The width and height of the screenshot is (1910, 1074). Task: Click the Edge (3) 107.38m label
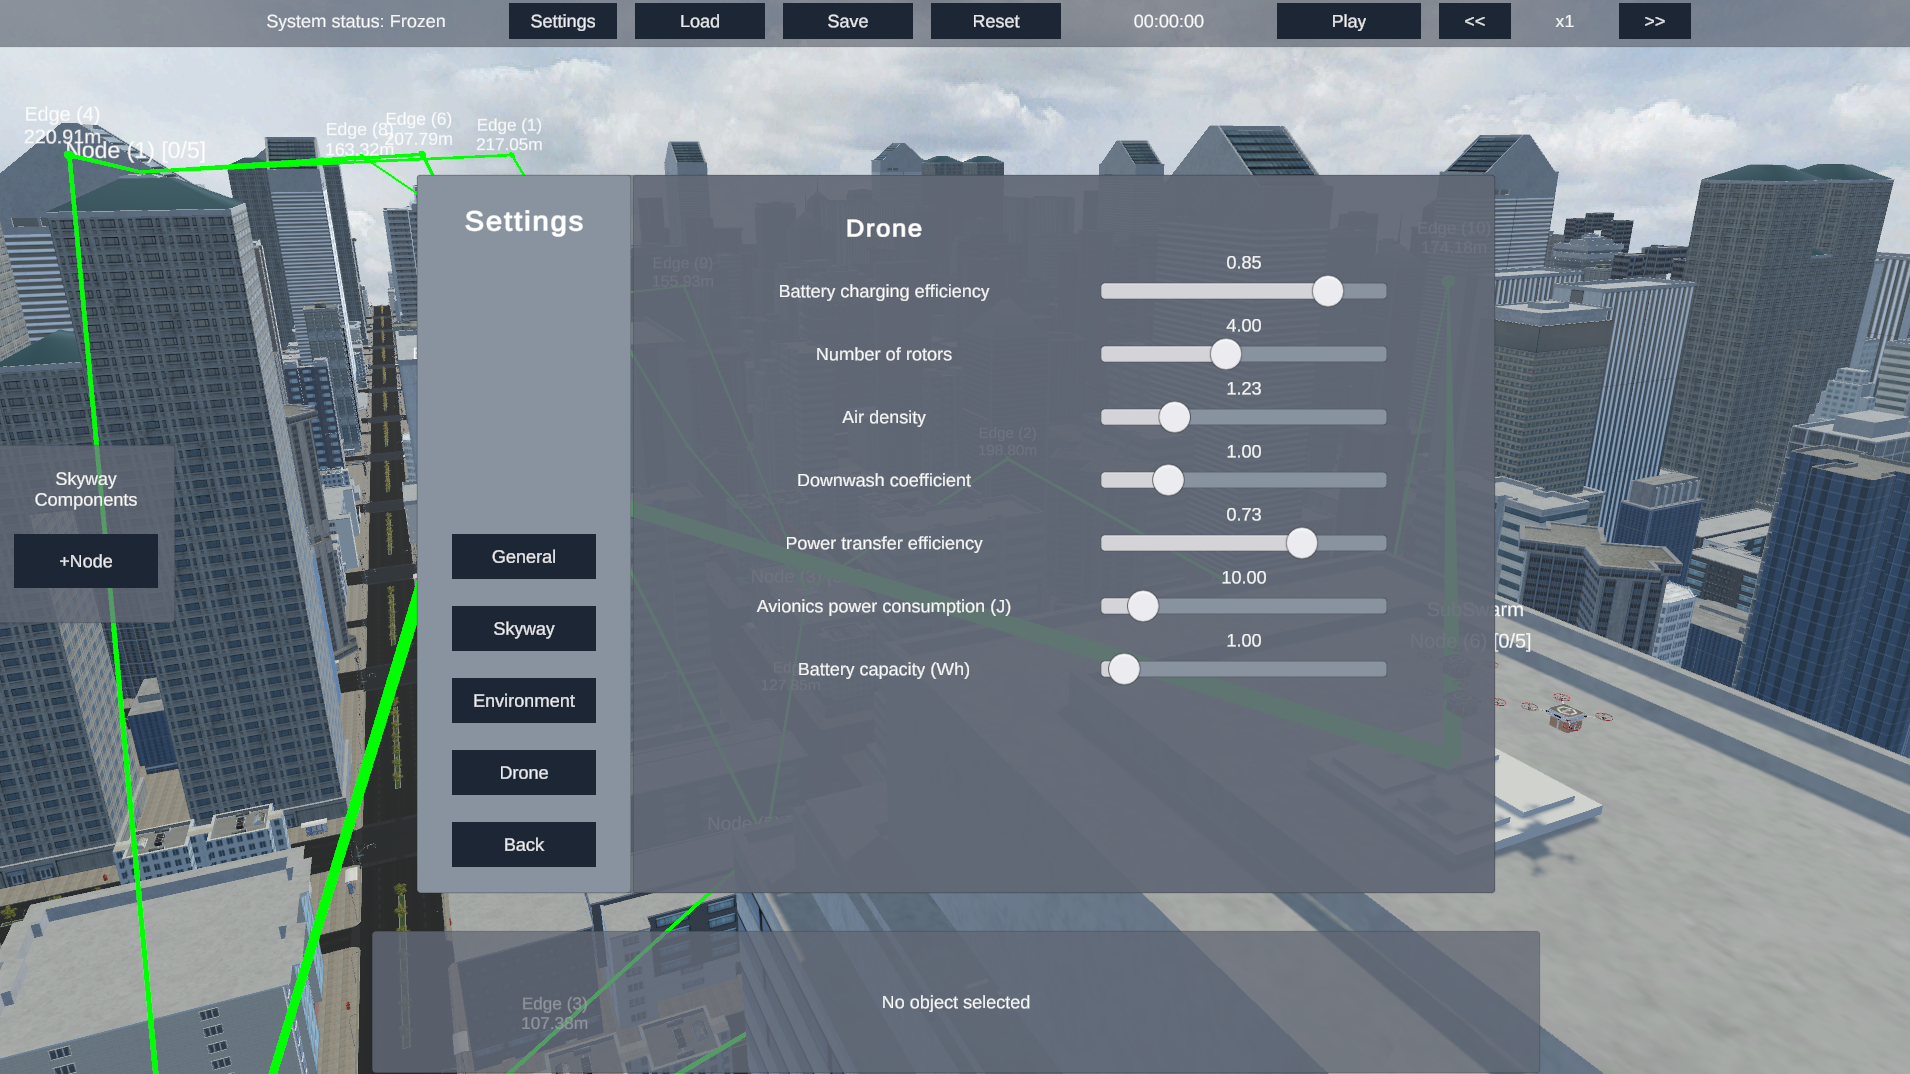pos(554,1013)
